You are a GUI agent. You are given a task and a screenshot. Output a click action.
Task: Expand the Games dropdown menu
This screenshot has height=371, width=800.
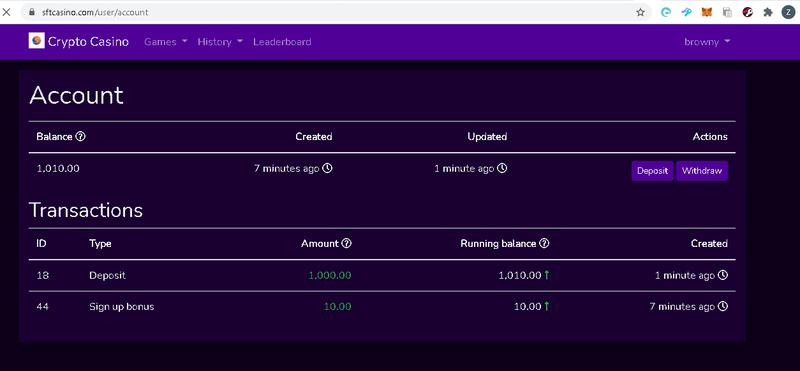tap(166, 42)
